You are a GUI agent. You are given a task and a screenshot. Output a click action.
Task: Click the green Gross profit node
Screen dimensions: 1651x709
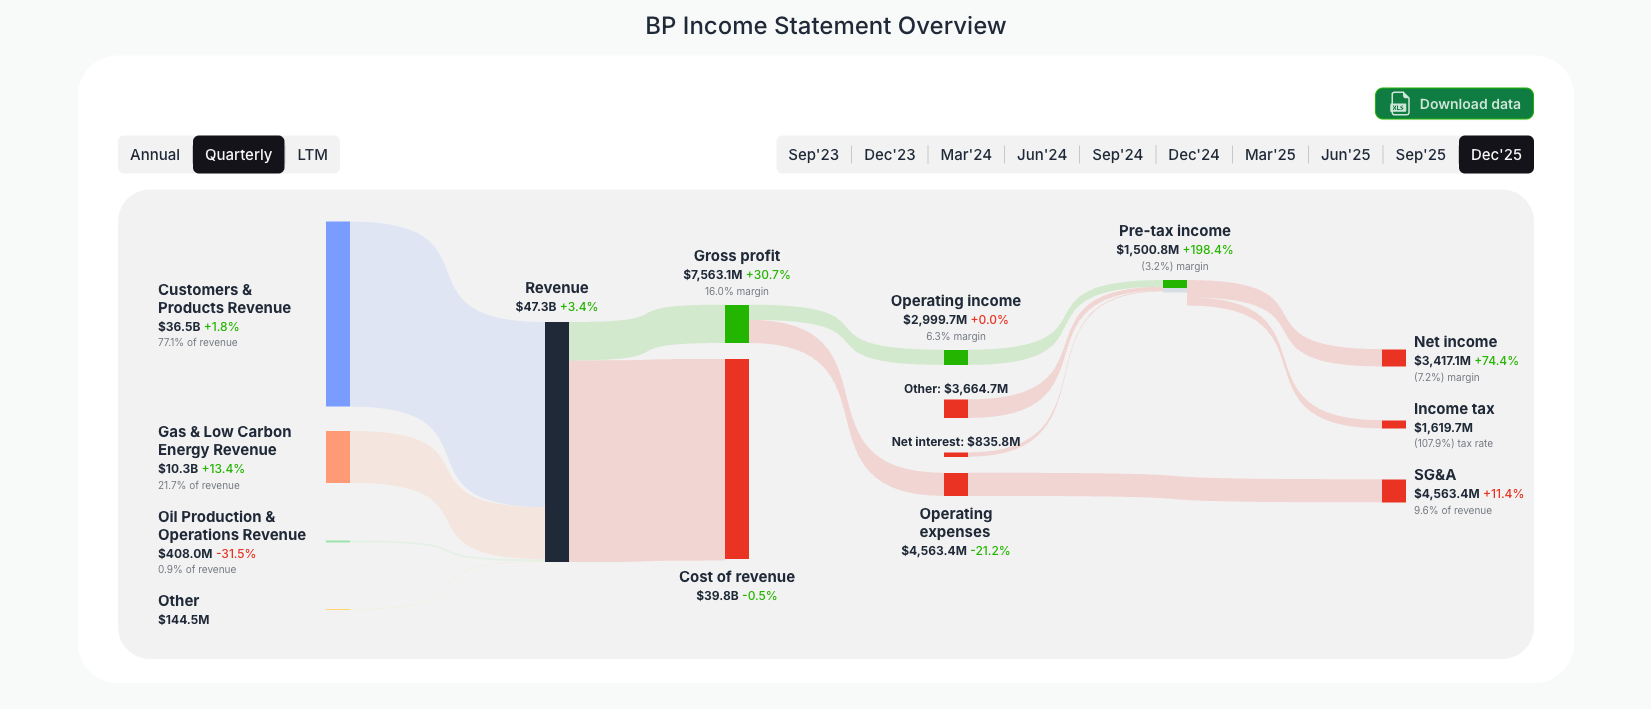coord(737,322)
